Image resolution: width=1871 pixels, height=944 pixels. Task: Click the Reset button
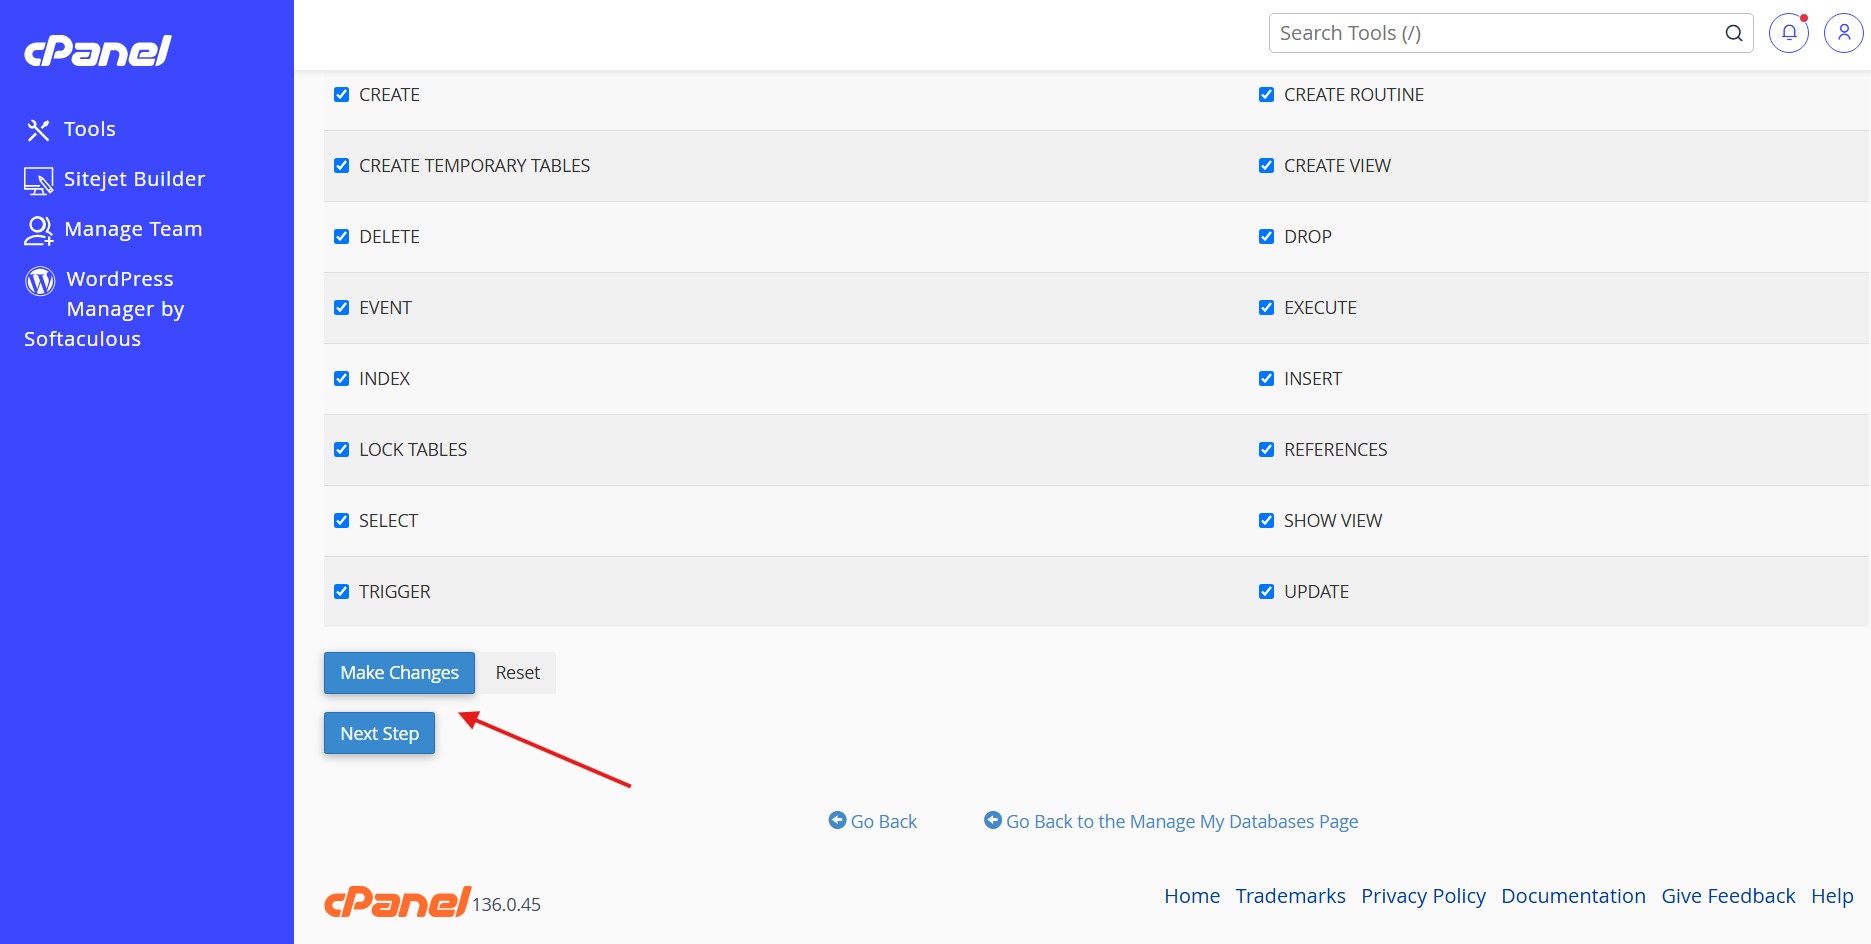(x=517, y=673)
